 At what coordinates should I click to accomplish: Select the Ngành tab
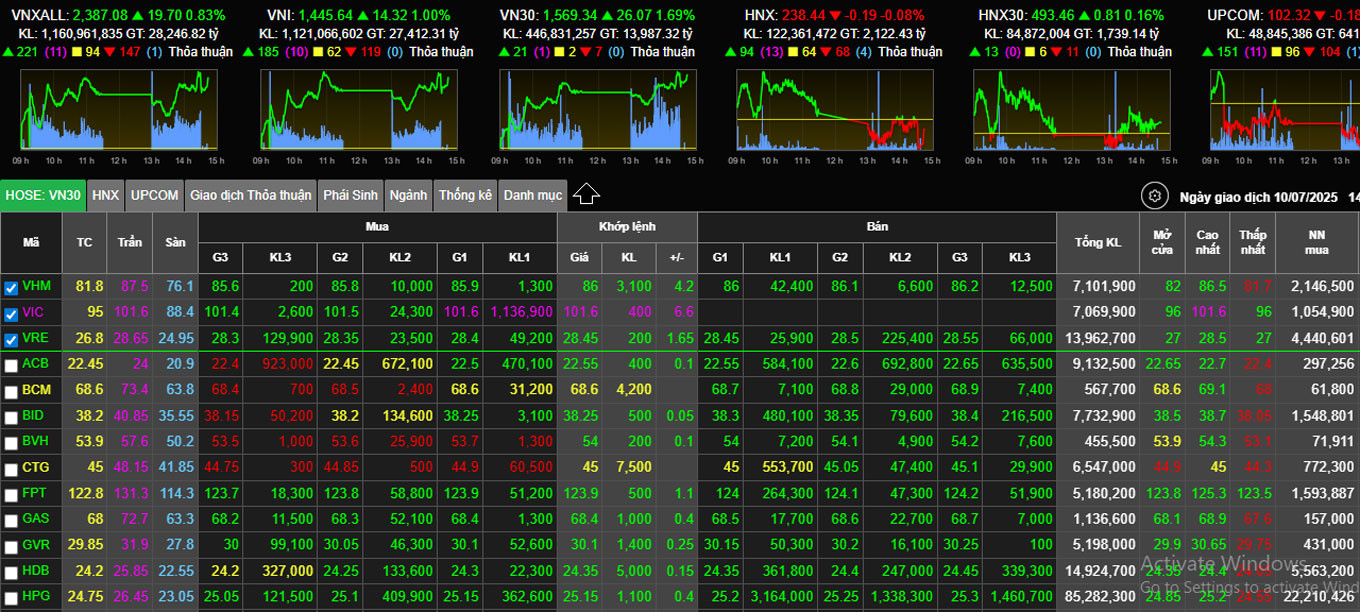pyautogui.click(x=408, y=196)
